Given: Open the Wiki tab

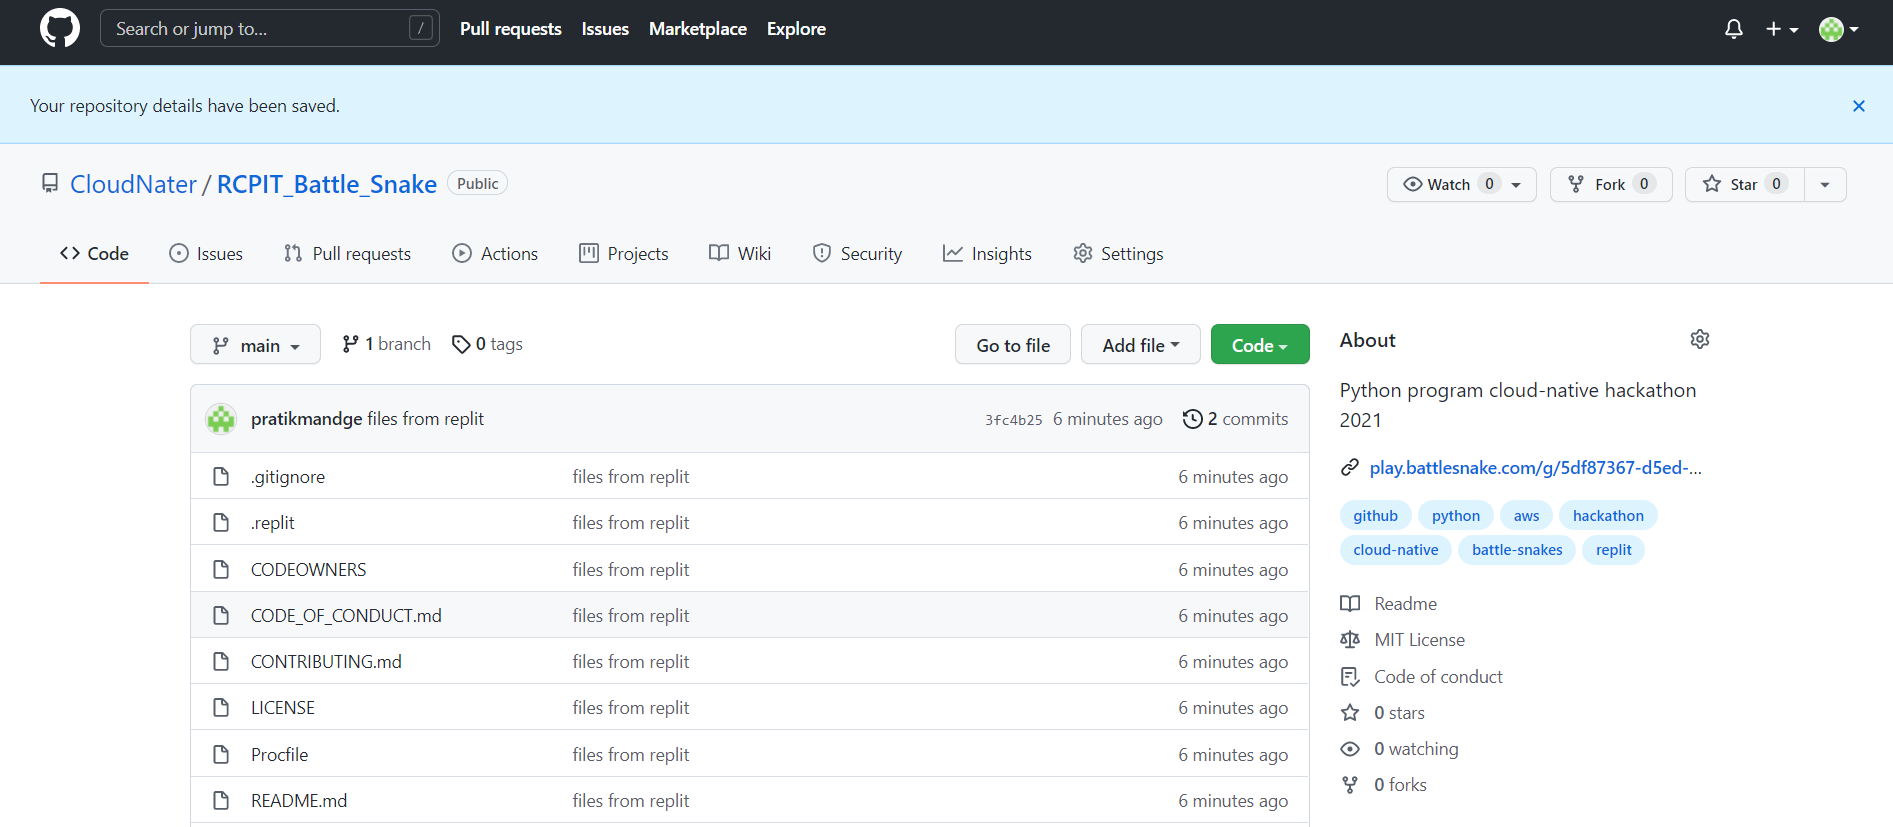Looking at the screenshot, I should point(740,254).
